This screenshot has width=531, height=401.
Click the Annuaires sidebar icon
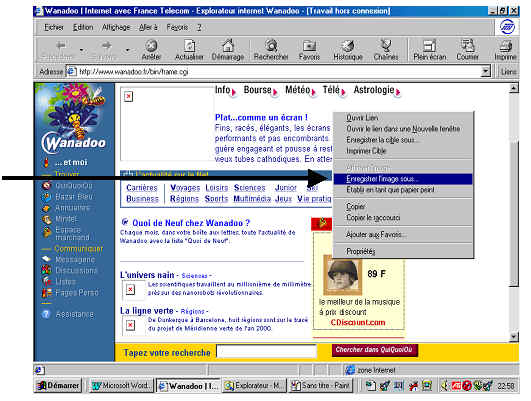click(46, 208)
